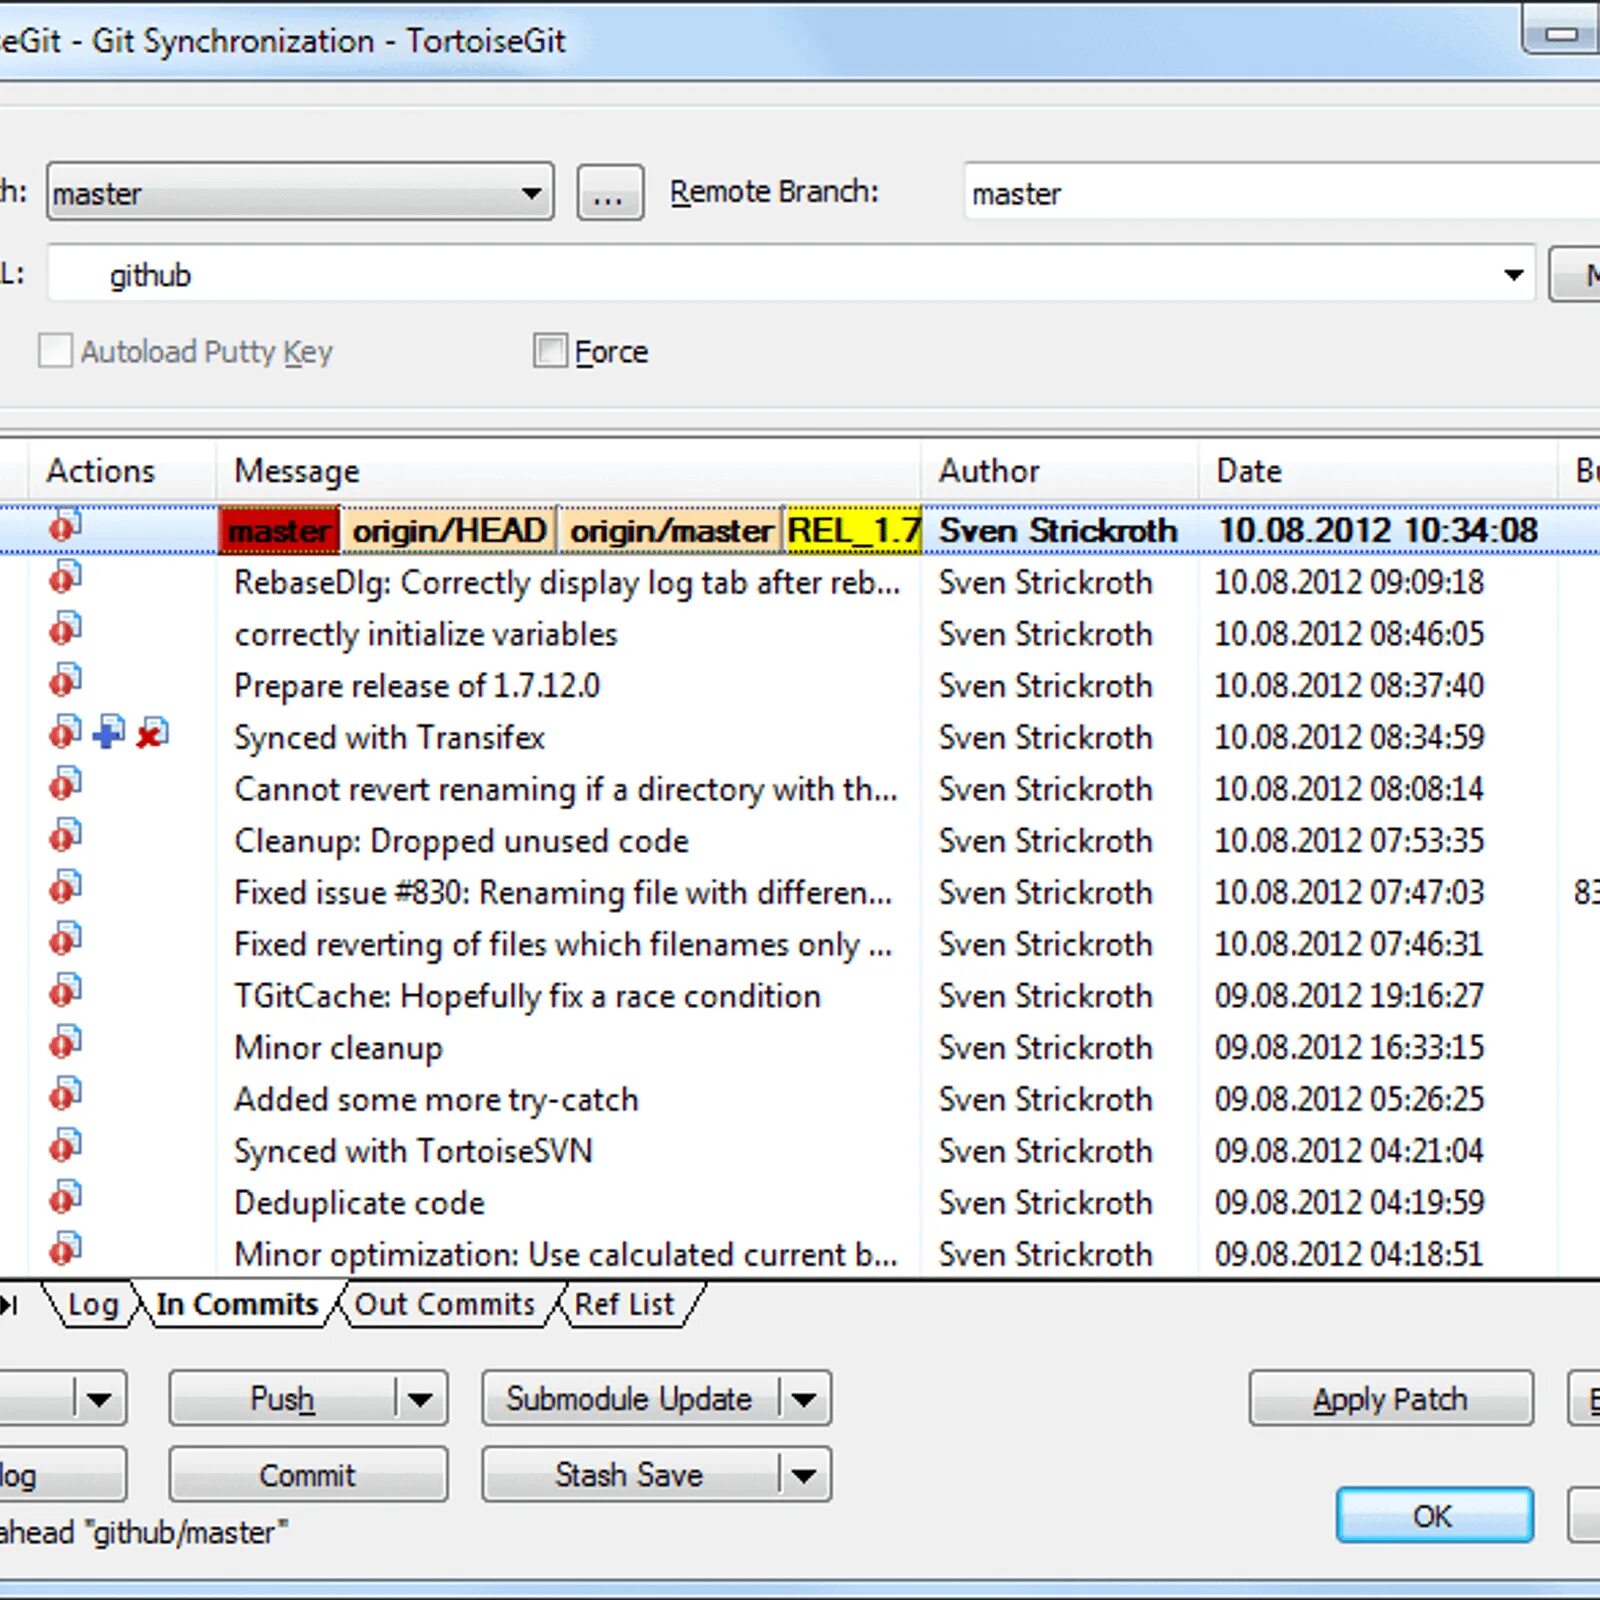
Task: Click modified icon in Synced with Transifex row
Action: pyautogui.click(x=65, y=732)
